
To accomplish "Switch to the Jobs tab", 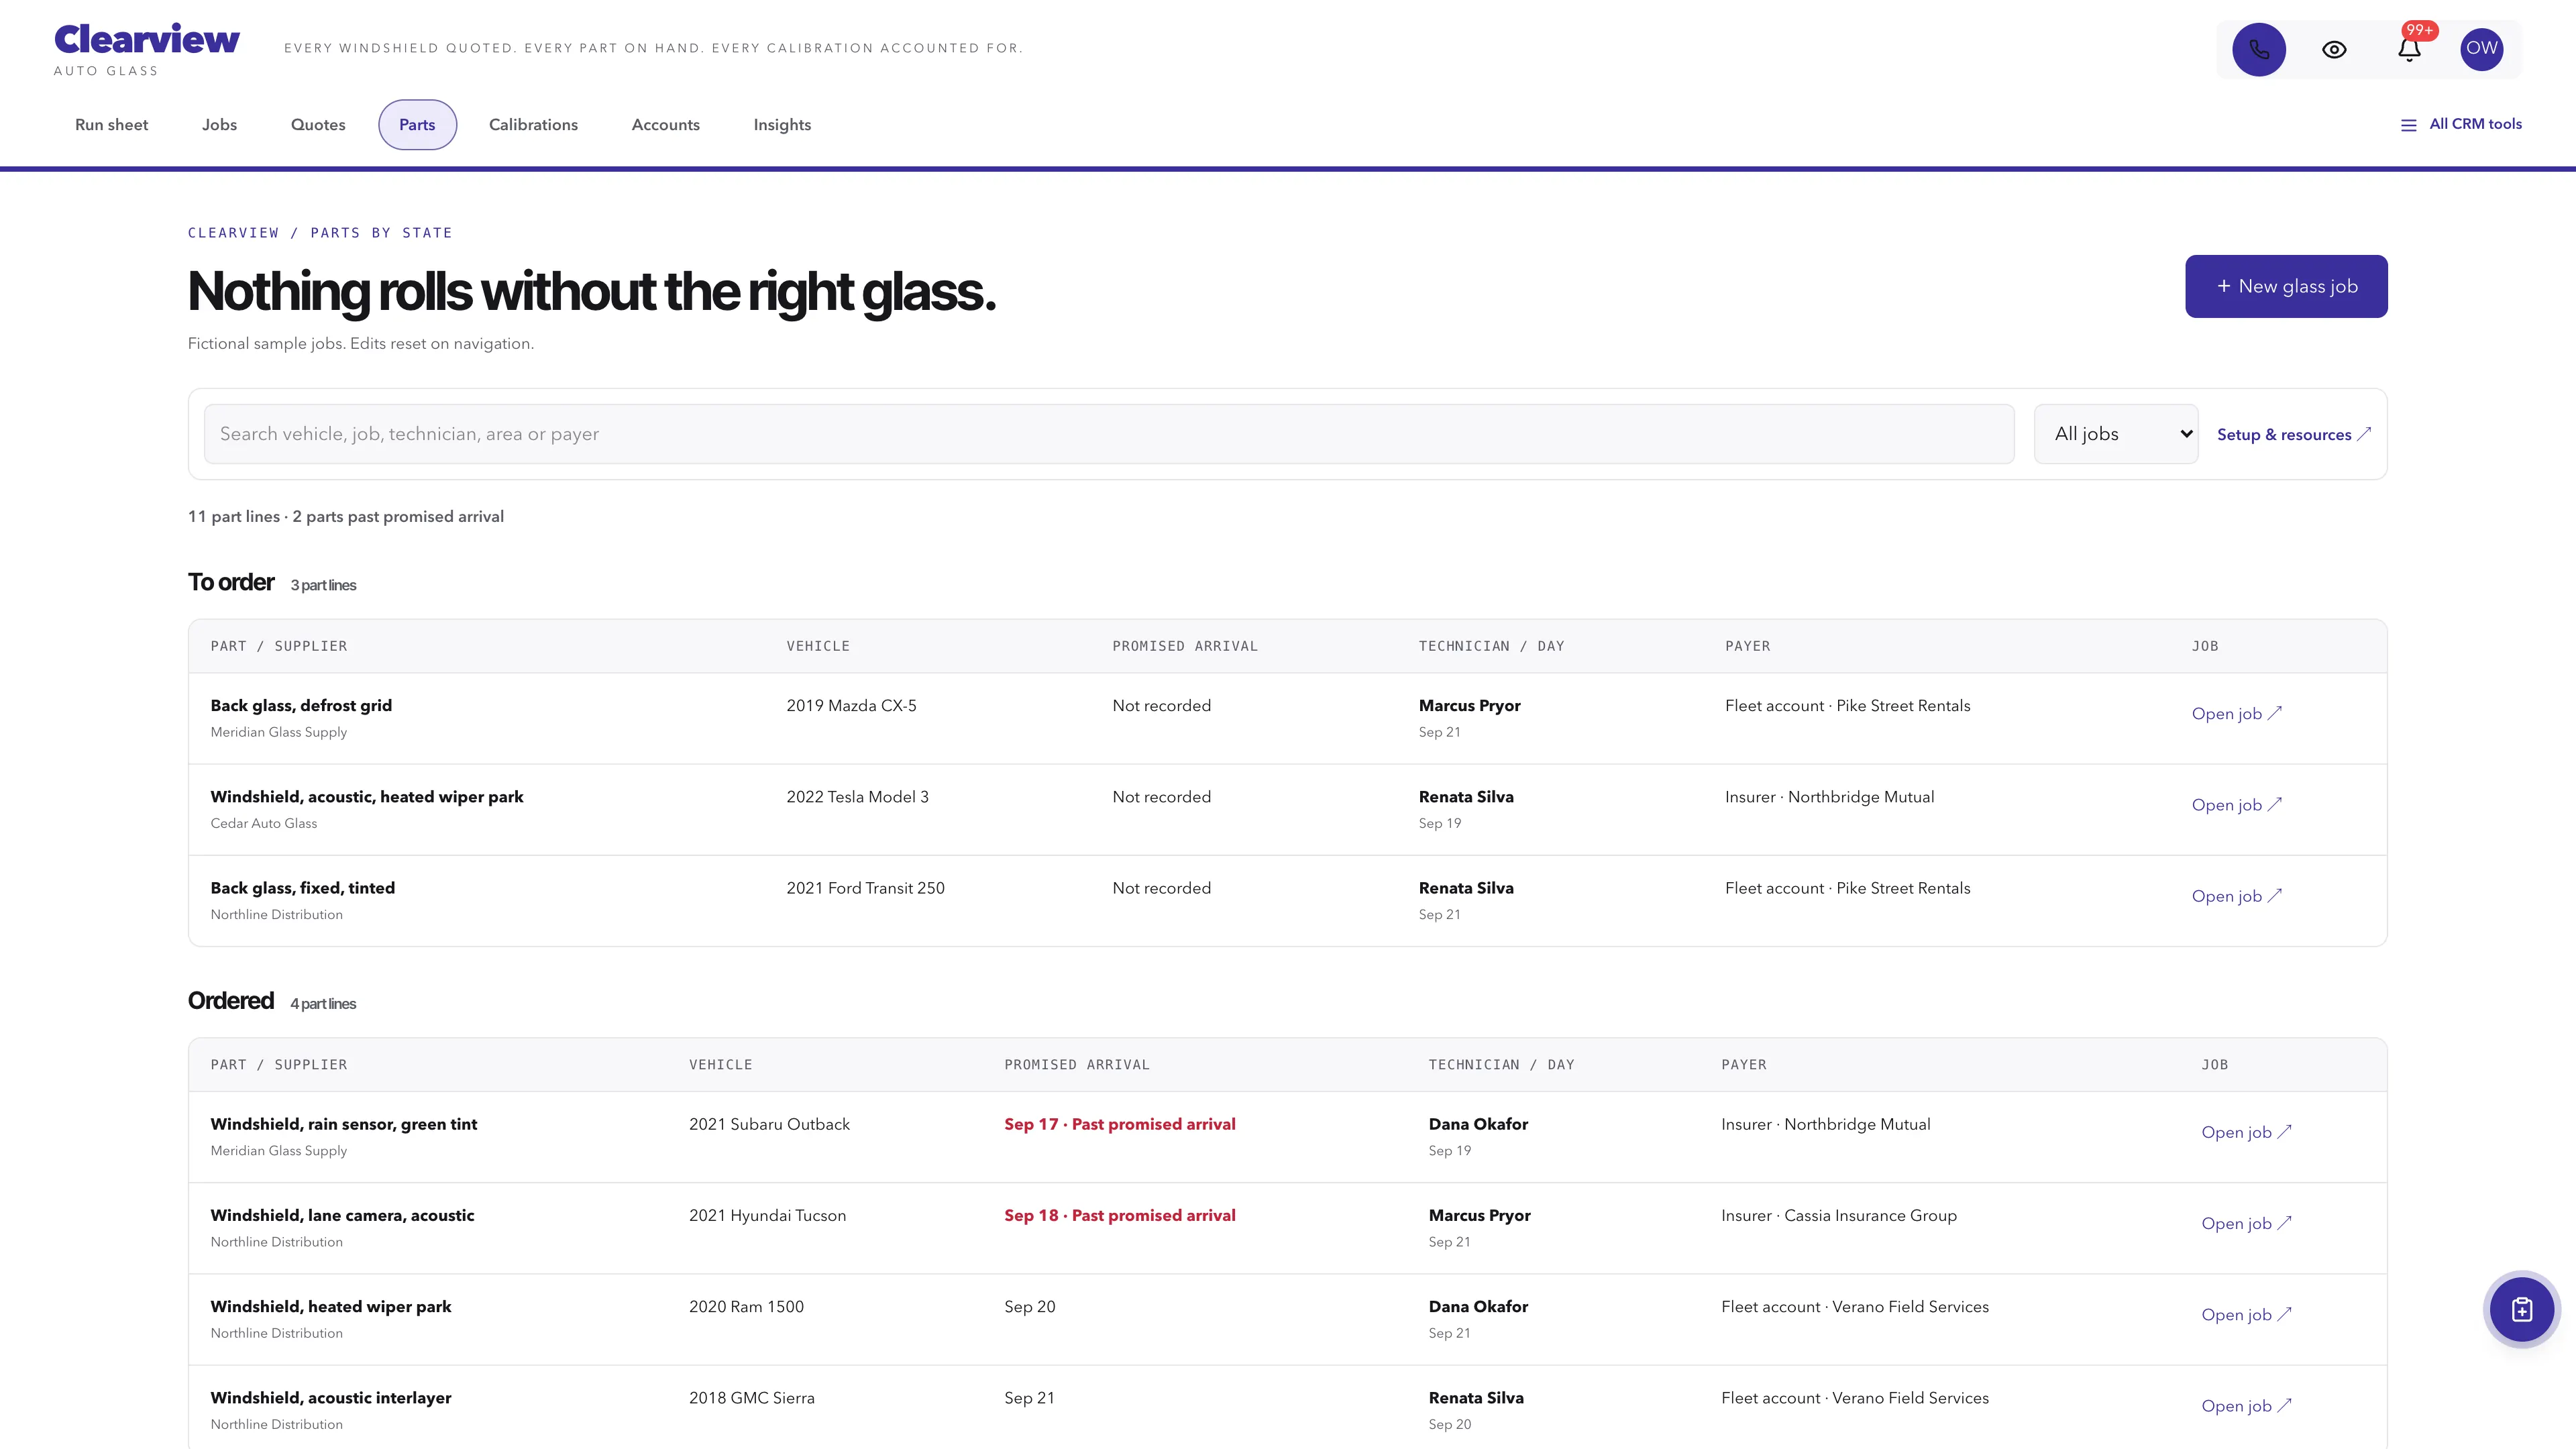I will [219, 125].
